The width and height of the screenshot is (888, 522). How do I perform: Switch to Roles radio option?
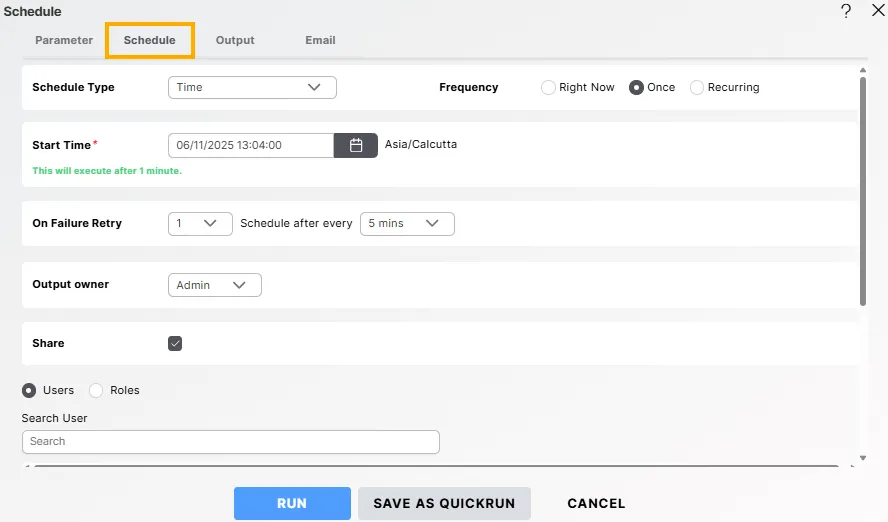pos(96,390)
